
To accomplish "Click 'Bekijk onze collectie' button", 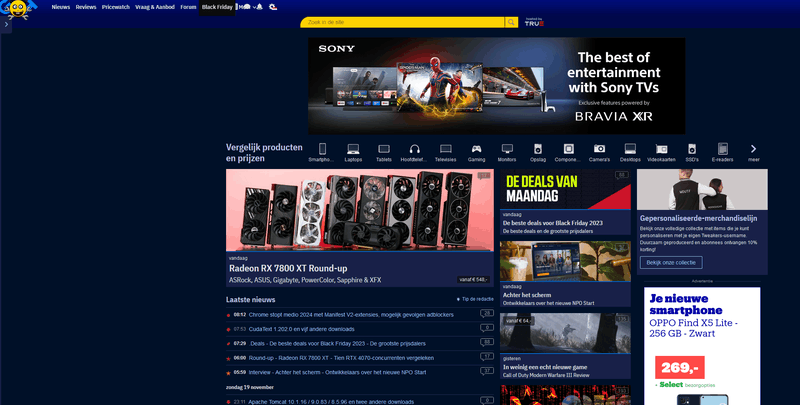I will pyautogui.click(x=671, y=263).
